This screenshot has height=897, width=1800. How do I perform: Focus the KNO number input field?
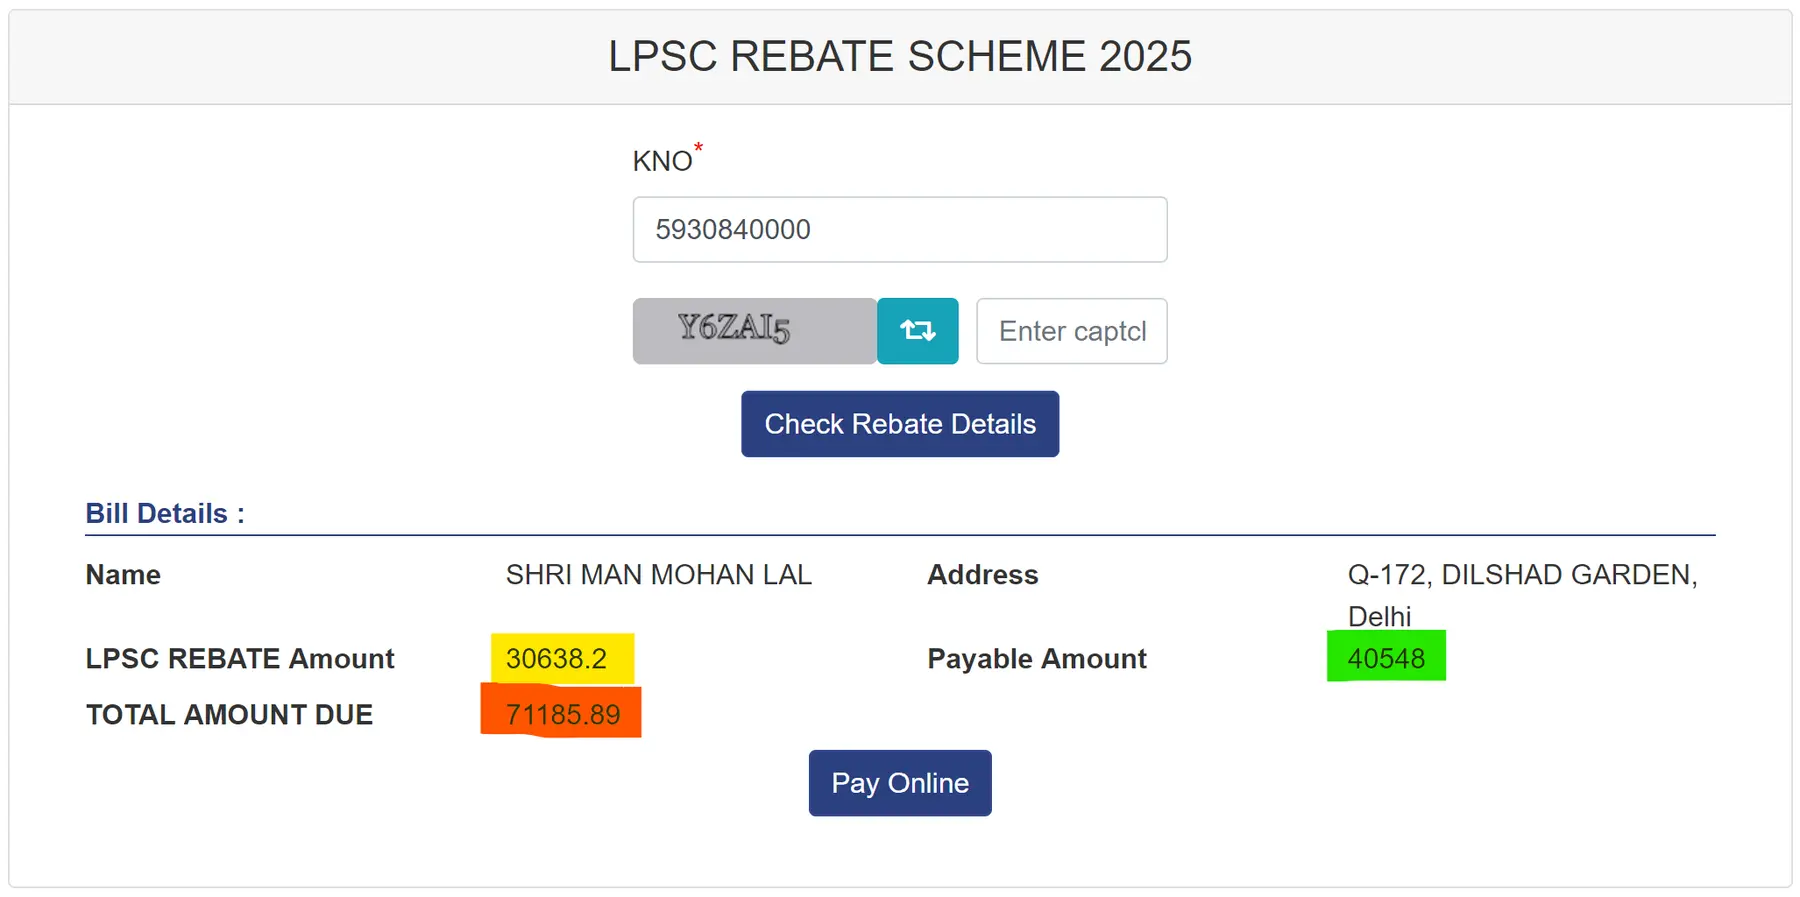click(899, 230)
